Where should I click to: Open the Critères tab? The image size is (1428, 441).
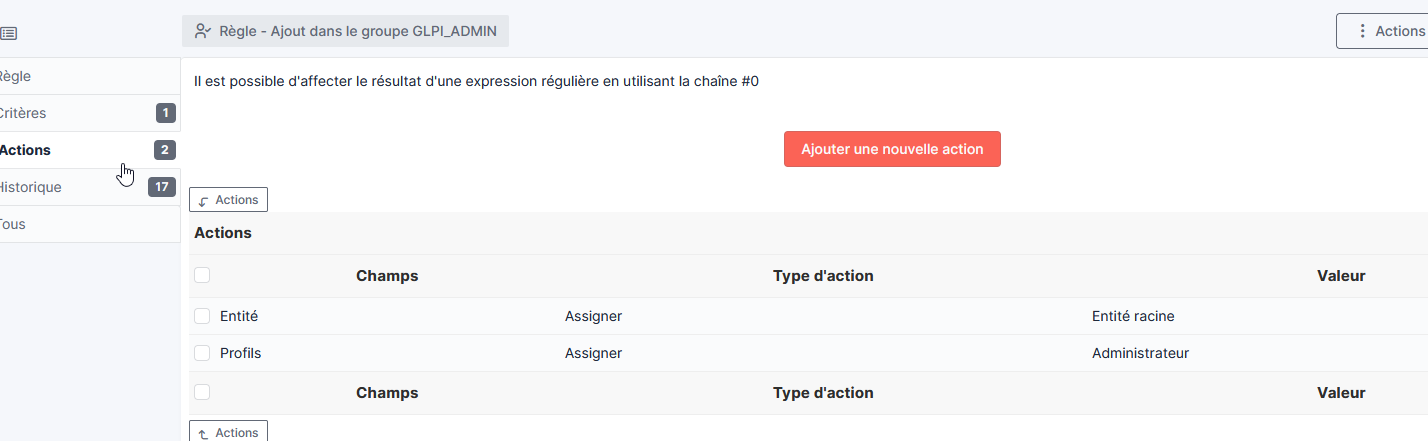24,113
